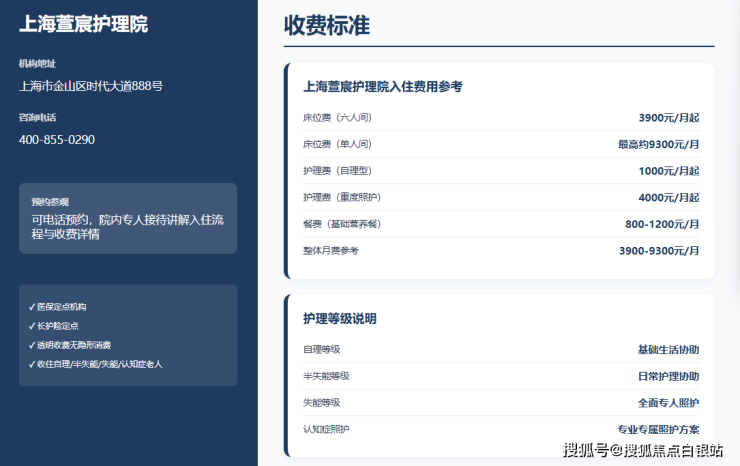Click the 透明收费无隐形消费 item
740x466 pixels.
69,345
